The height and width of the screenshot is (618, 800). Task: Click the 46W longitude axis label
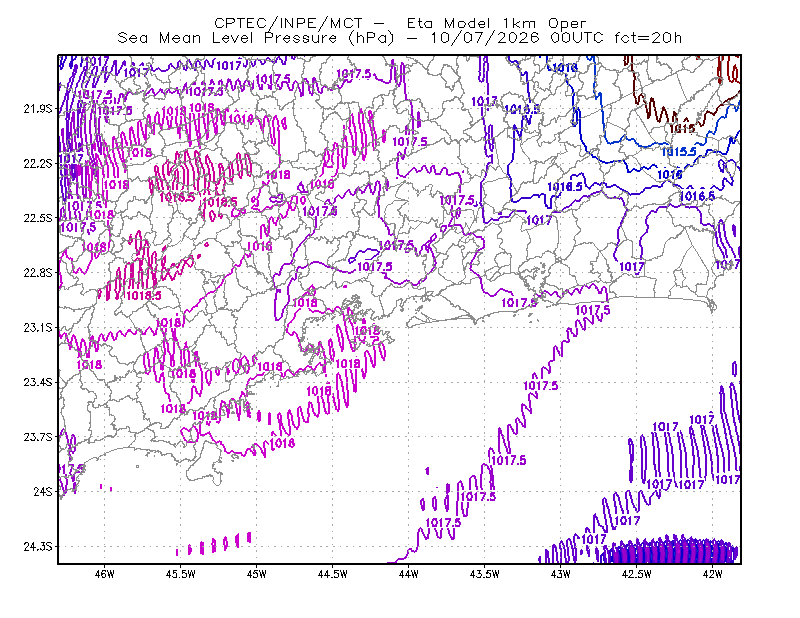pyautogui.click(x=105, y=574)
